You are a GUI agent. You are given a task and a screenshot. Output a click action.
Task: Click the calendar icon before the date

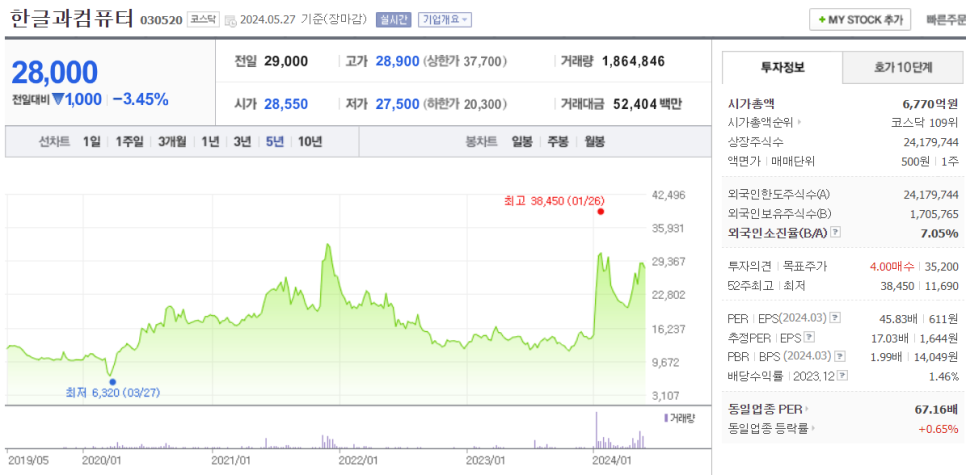(x=230, y=21)
